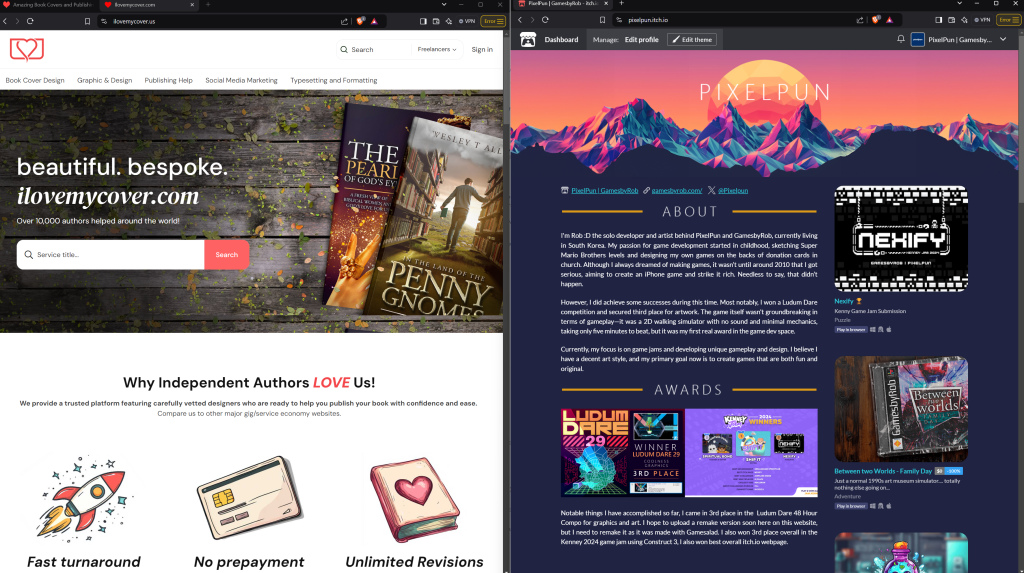1024x573 pixels.
Task: Bookmark the pixelpun.itch.io page
Action: (x=602, y=20)
